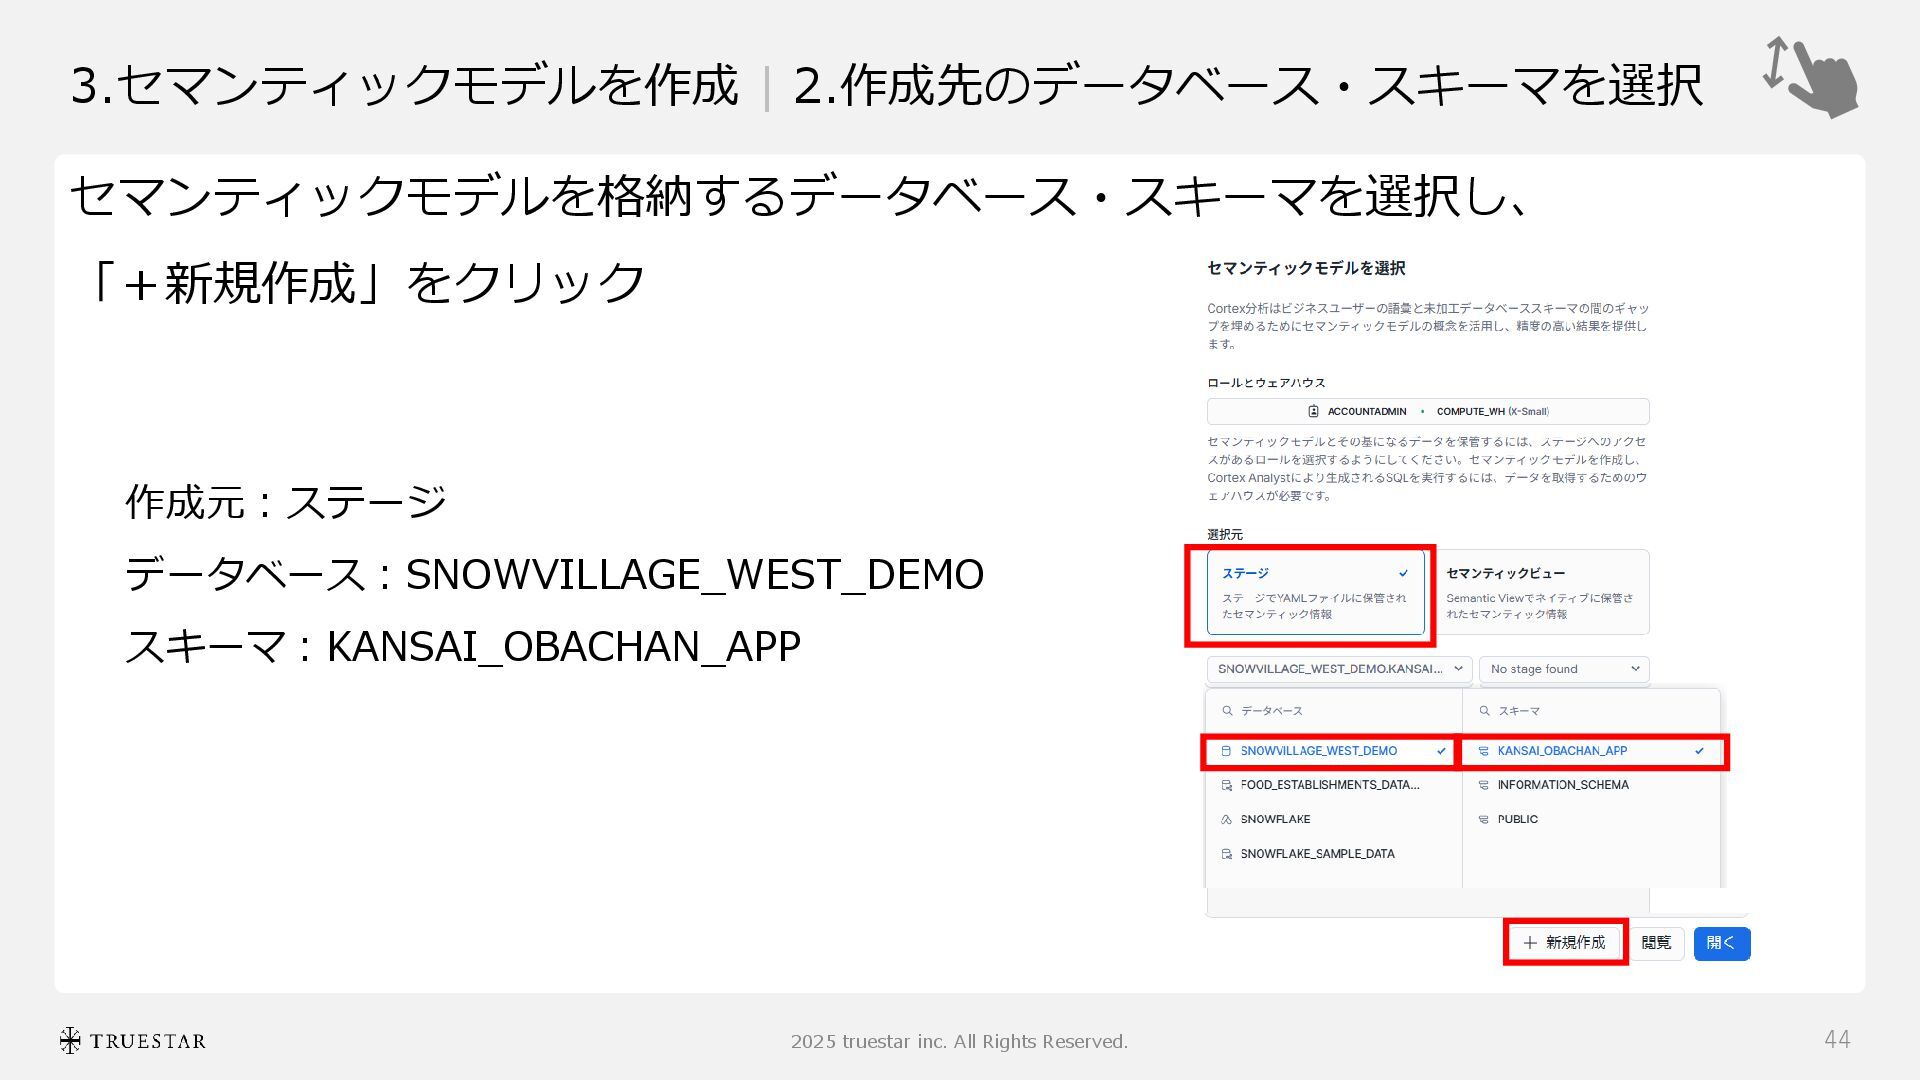The image size is (1920, 1080).
Task: Click the PUBLIC schema icon
Action: pos(1483,819)
